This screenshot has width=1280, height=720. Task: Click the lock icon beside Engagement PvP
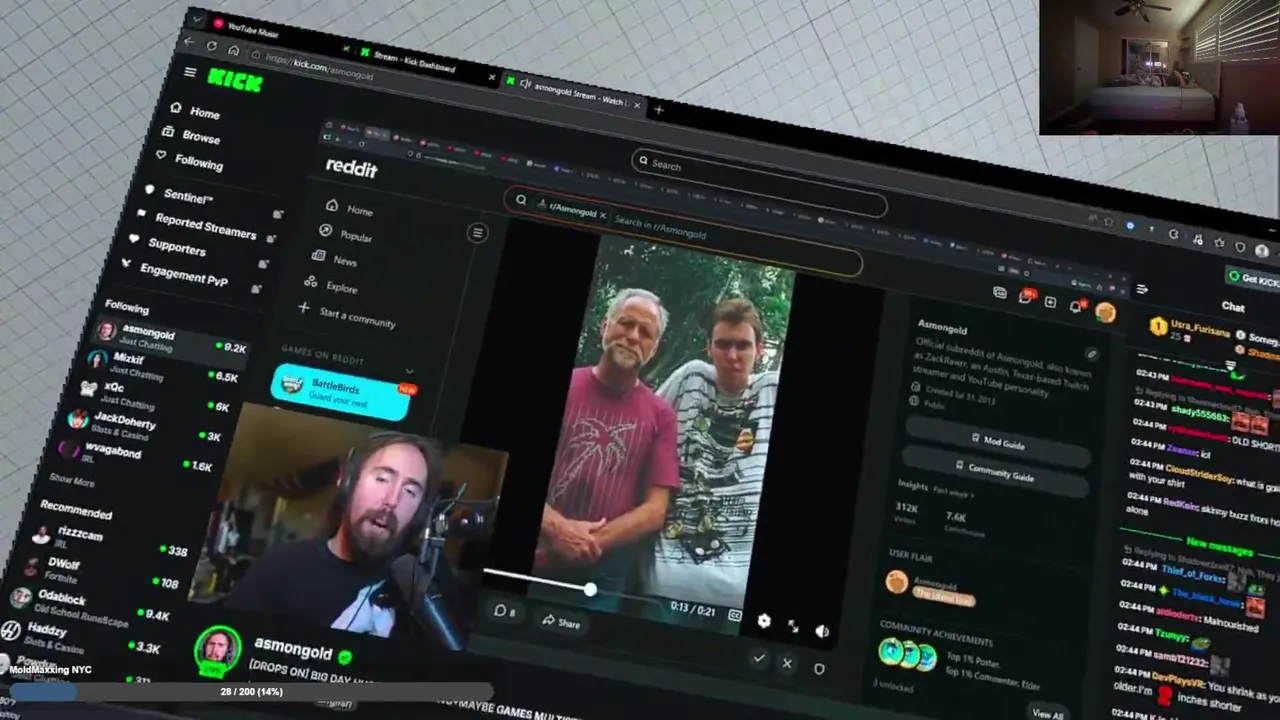coord(255,289)
